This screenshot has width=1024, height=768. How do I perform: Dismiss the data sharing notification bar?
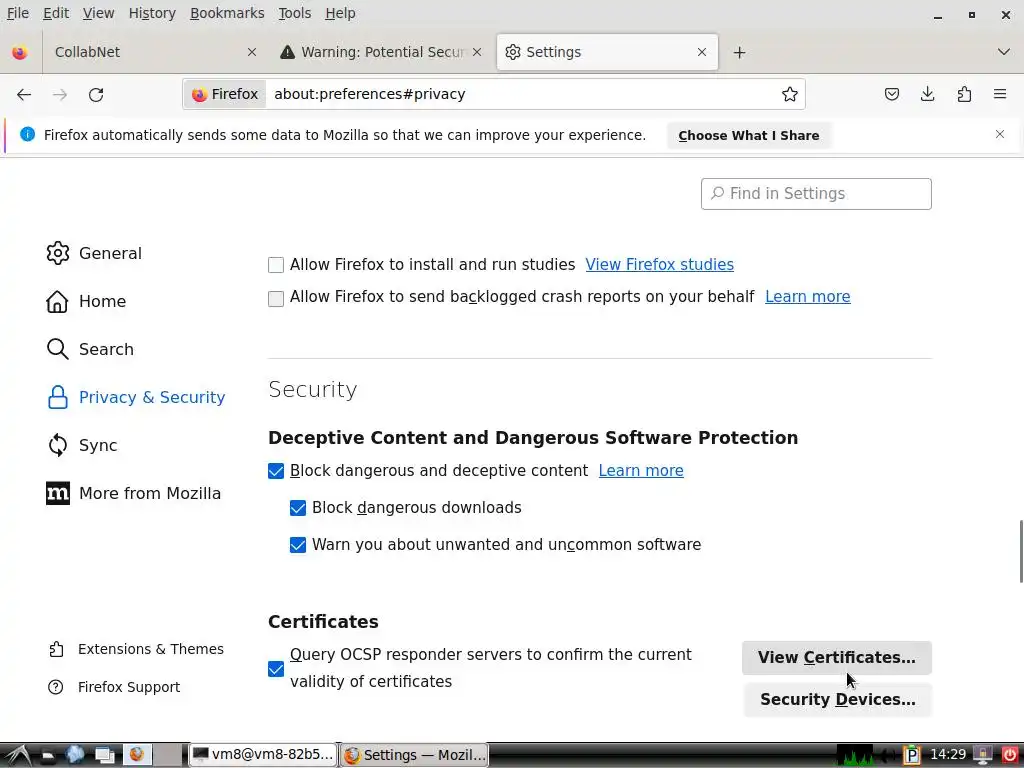[1000, 134]
